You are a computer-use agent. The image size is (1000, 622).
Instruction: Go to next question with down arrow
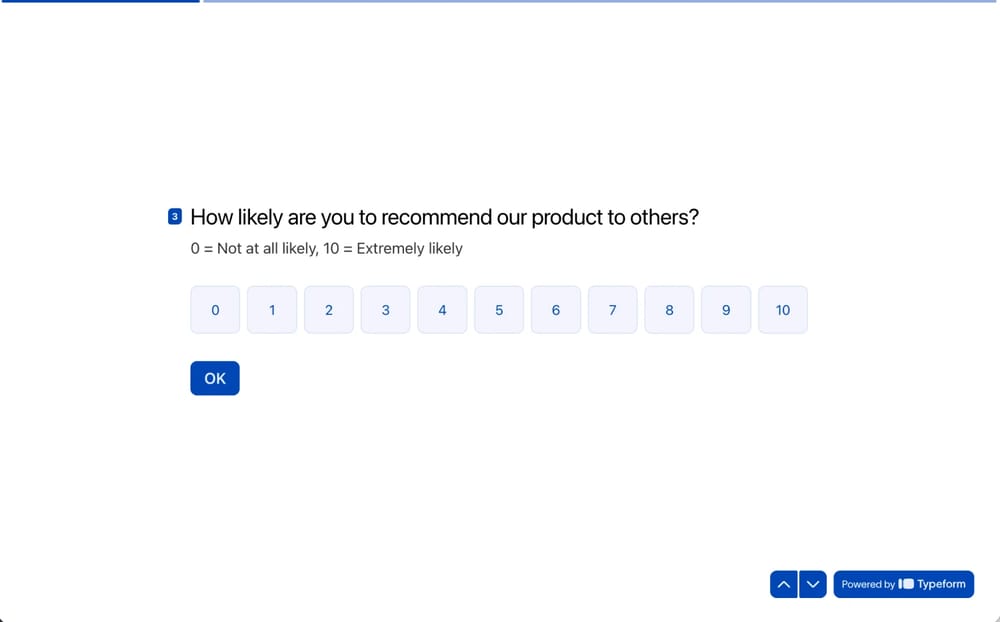pyautogui.click(x=813, y=584)
